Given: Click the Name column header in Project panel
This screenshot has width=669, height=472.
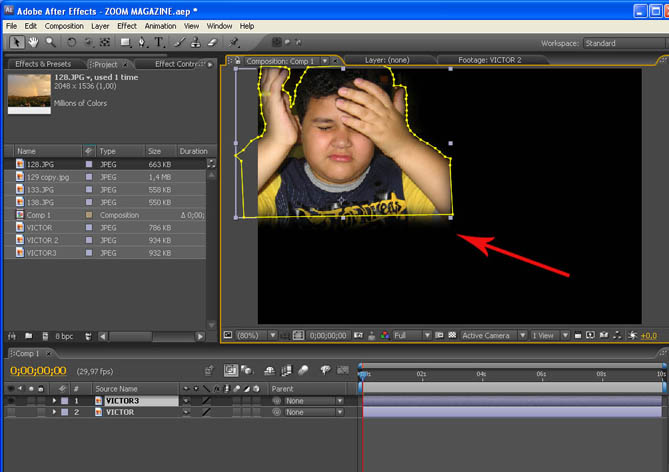Looking at the screenshot, I should pos(26,151).
